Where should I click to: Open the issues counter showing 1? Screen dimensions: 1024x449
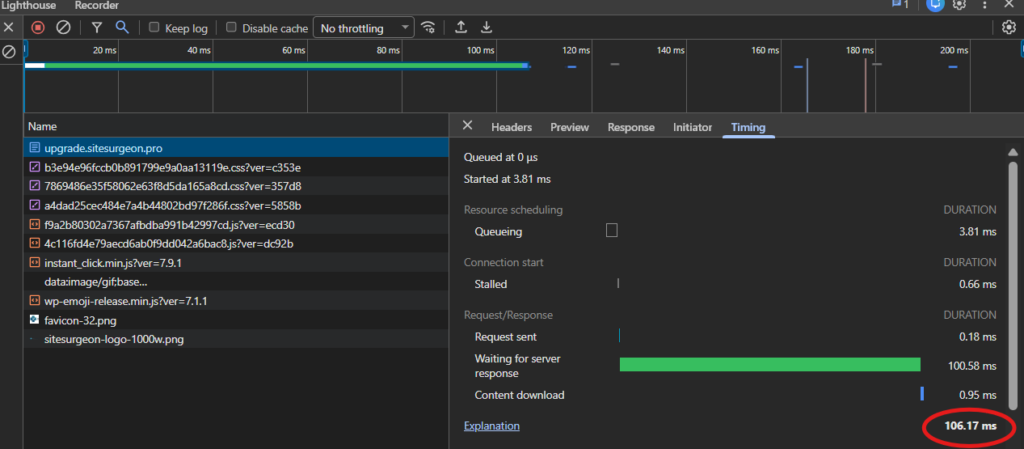(901, 5)
